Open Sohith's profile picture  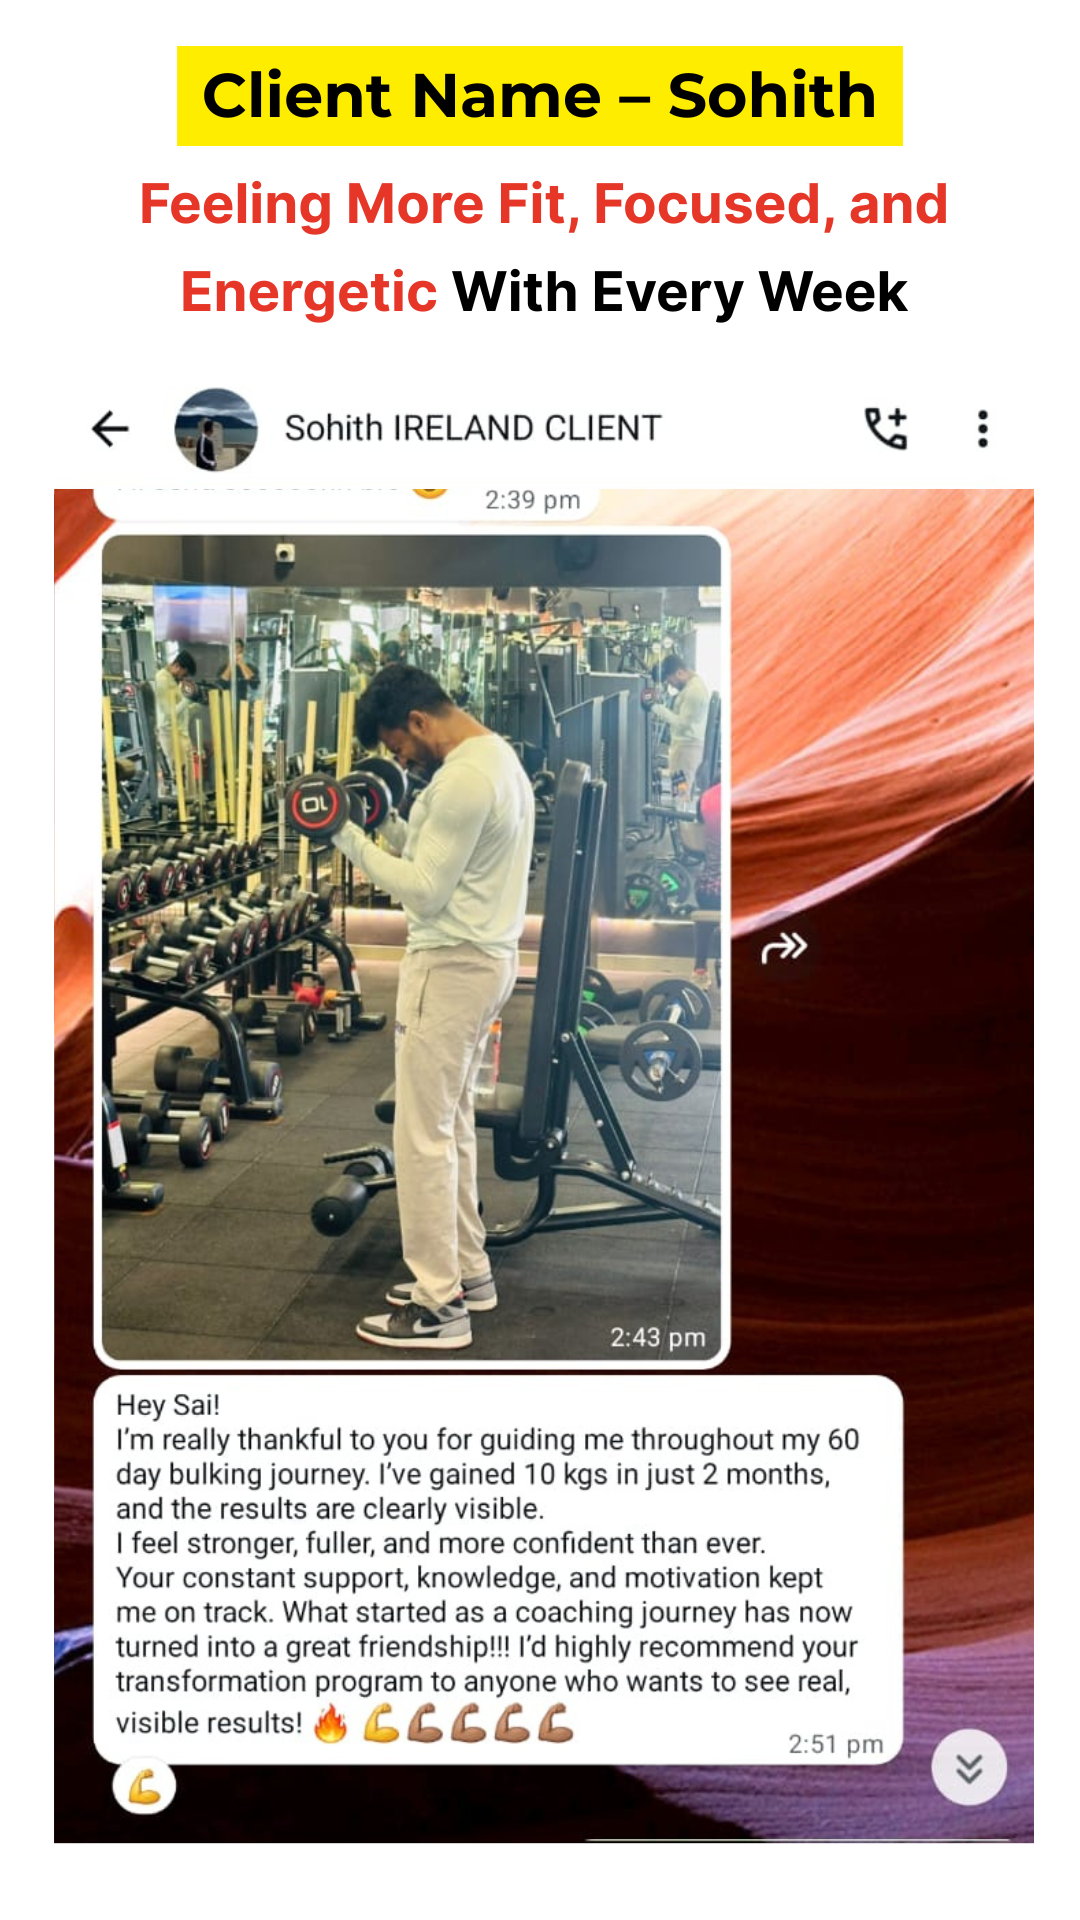point(216,429)
